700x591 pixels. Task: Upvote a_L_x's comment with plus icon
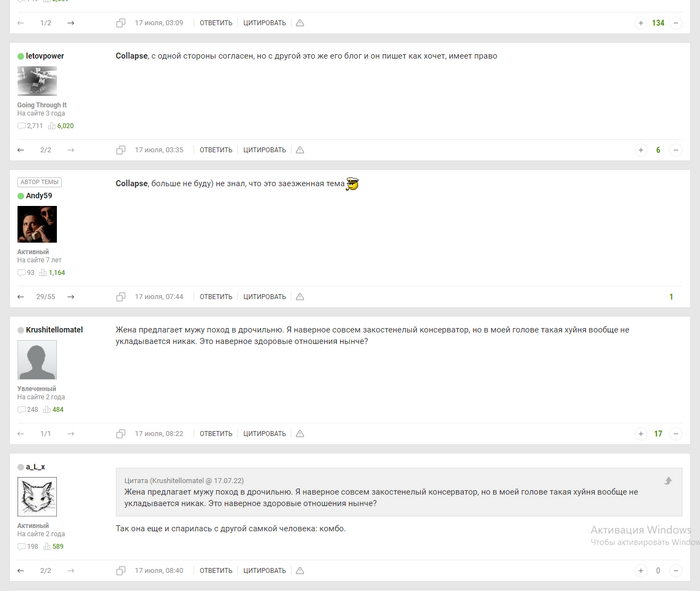click(640, 570)
